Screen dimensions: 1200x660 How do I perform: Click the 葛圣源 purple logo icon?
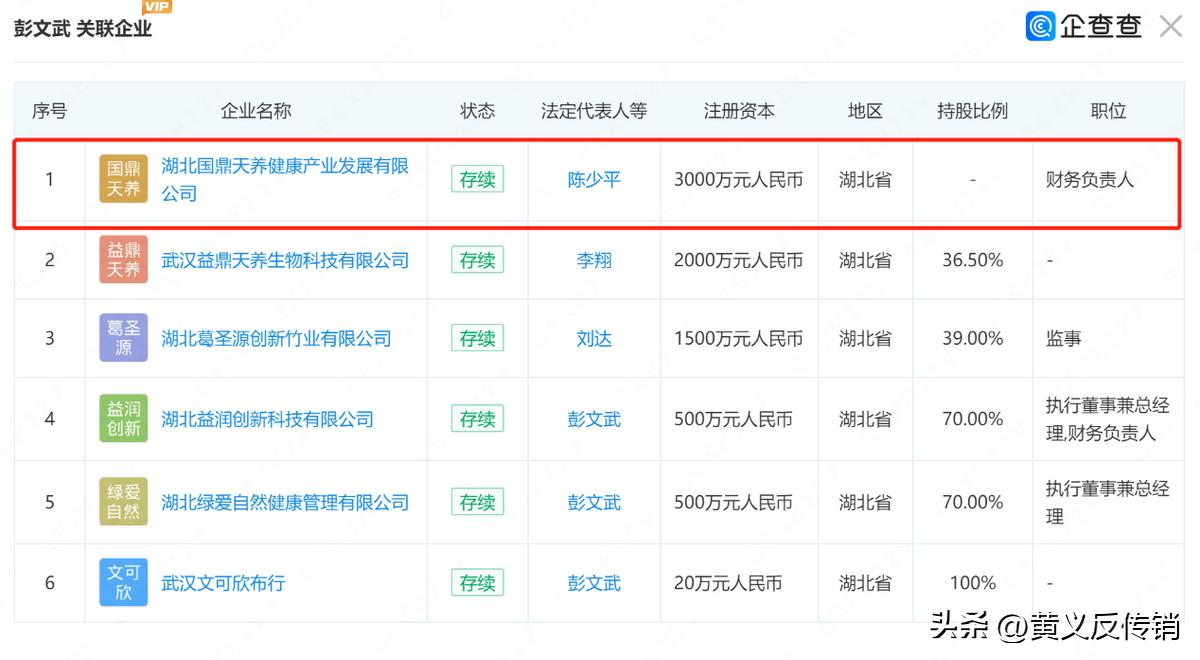point(122,338)
